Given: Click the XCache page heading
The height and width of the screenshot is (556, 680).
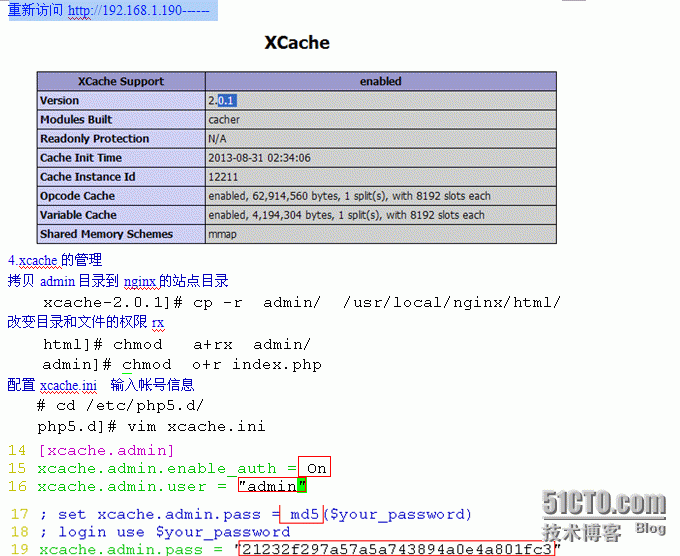Looking at the screenshot, I should click(297, 43).
